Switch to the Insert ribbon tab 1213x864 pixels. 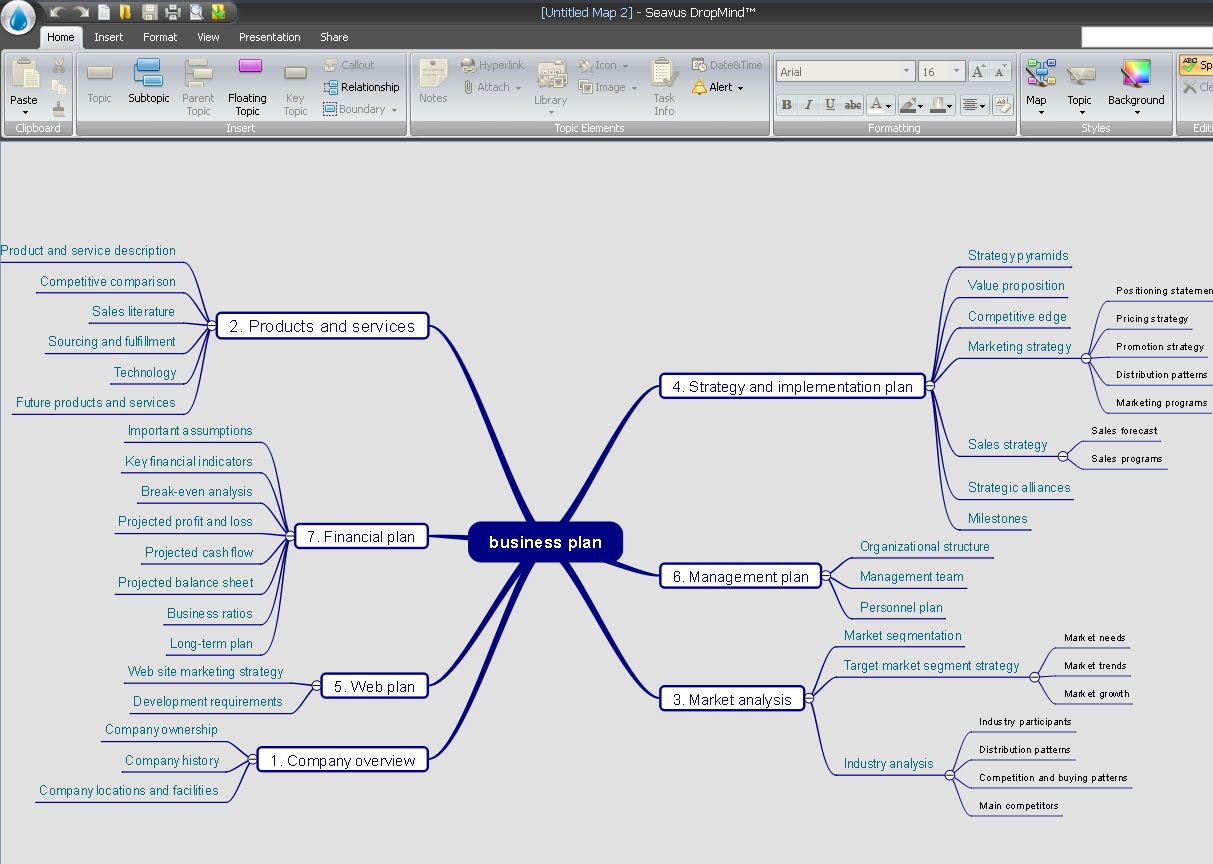(109, 37)
